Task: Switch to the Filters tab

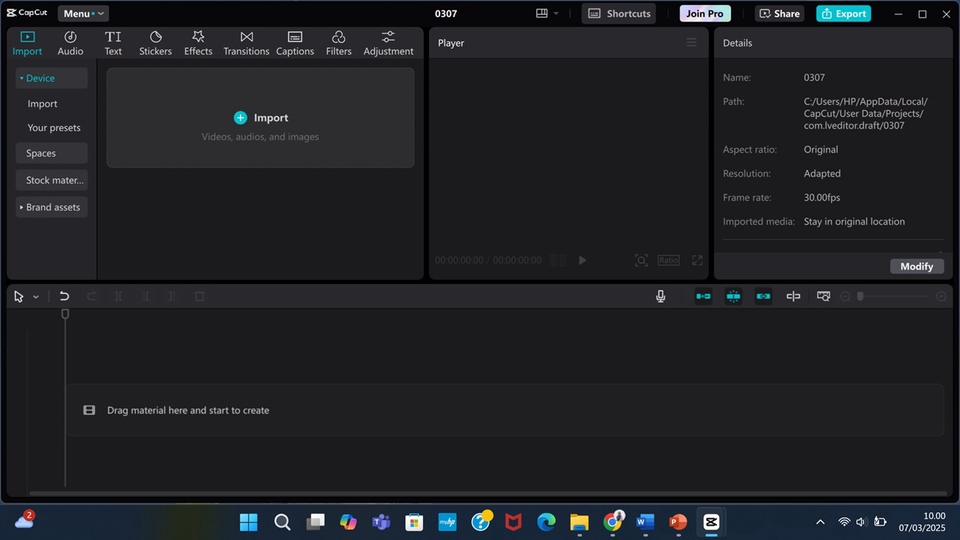Action: pos(339,43)
